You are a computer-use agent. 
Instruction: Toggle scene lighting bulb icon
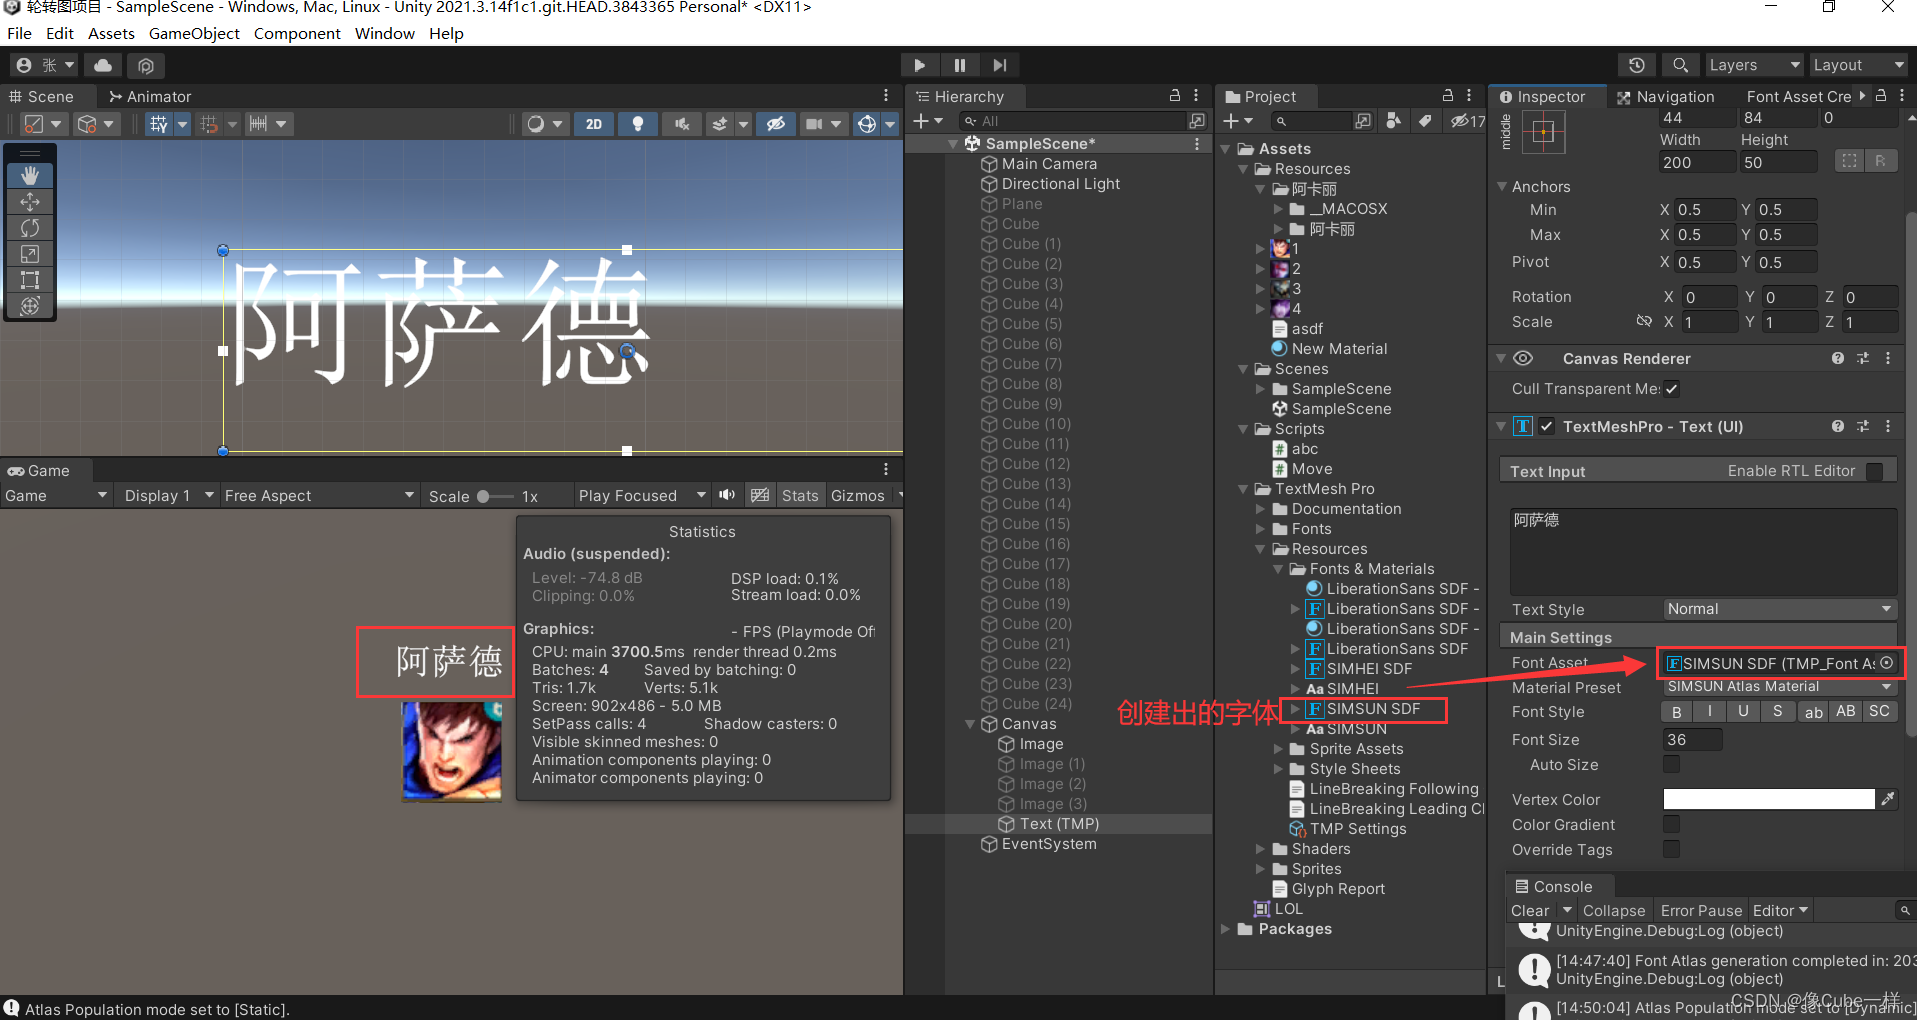637,124
